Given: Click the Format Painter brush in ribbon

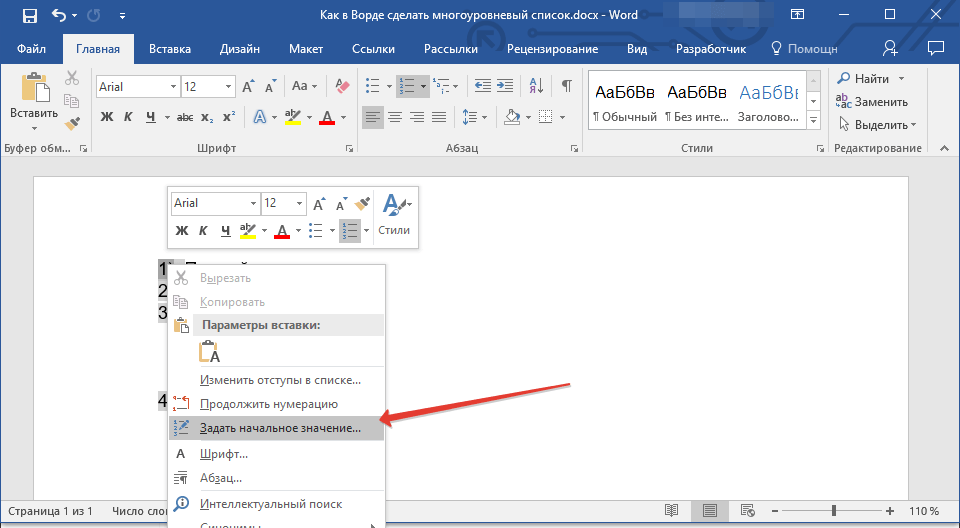Looking at the screenshot, I should coord(72,124).
